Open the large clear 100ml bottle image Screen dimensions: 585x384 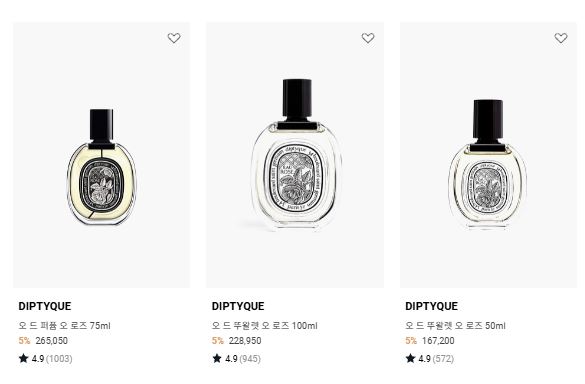(295, 155)
